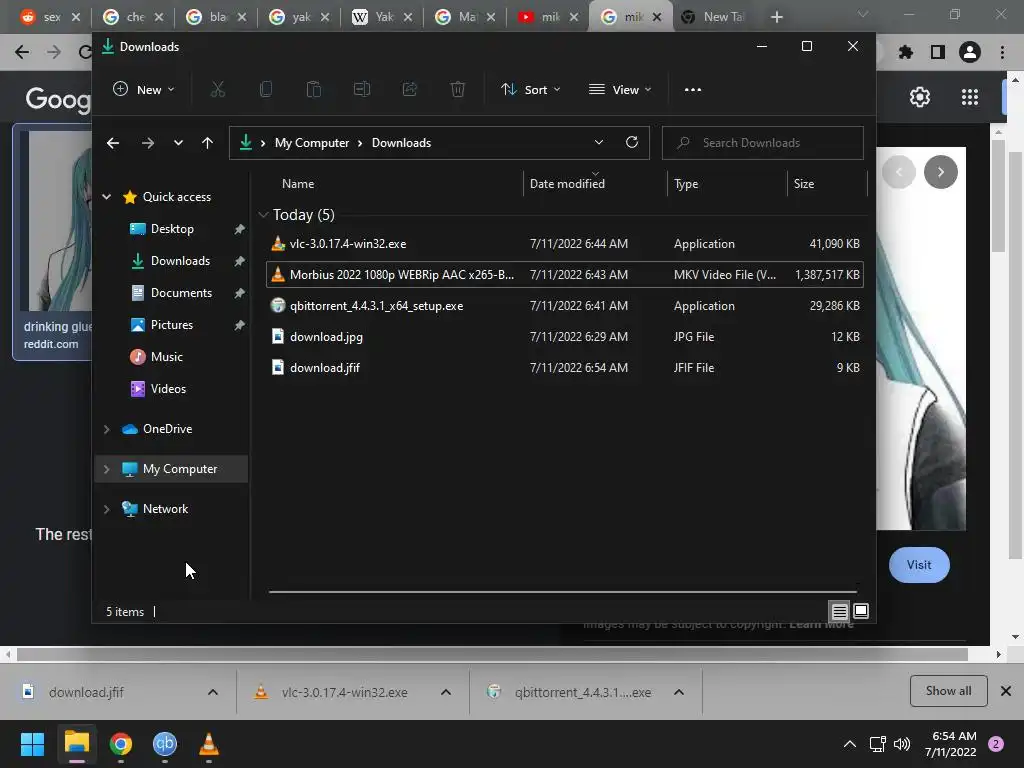The width and height of the screenshot is (1024, 768).
Task: Click the volume speaker tray icon
Action: coord(902,744)
